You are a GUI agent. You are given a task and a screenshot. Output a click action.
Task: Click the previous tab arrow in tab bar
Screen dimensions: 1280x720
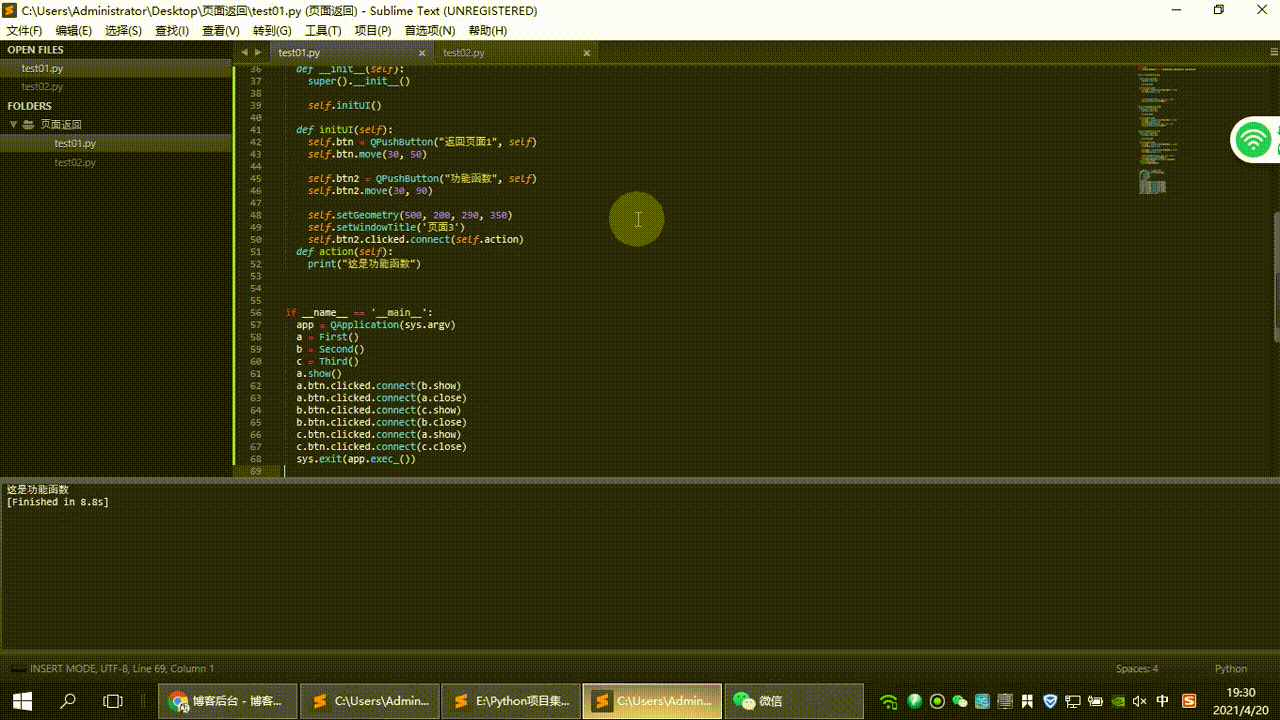click(244, 52)
